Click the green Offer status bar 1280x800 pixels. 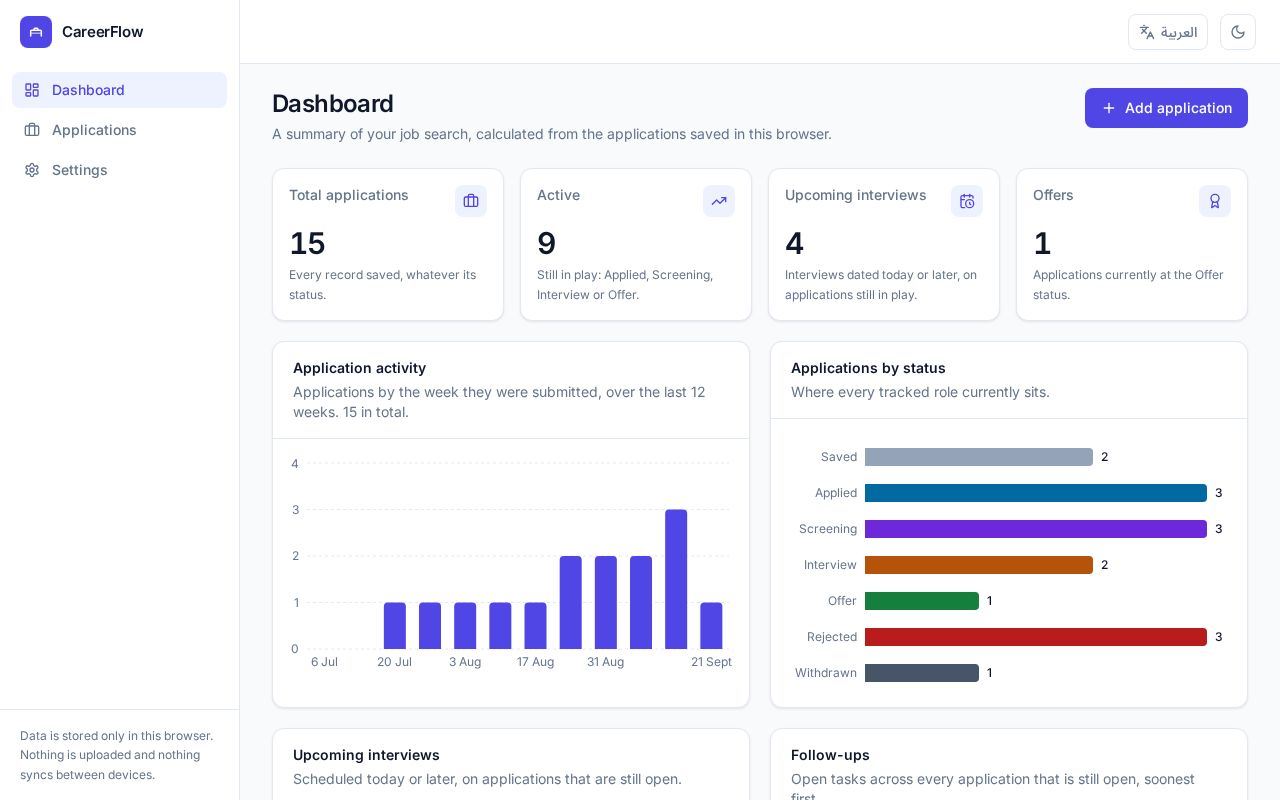click(922, 601)
